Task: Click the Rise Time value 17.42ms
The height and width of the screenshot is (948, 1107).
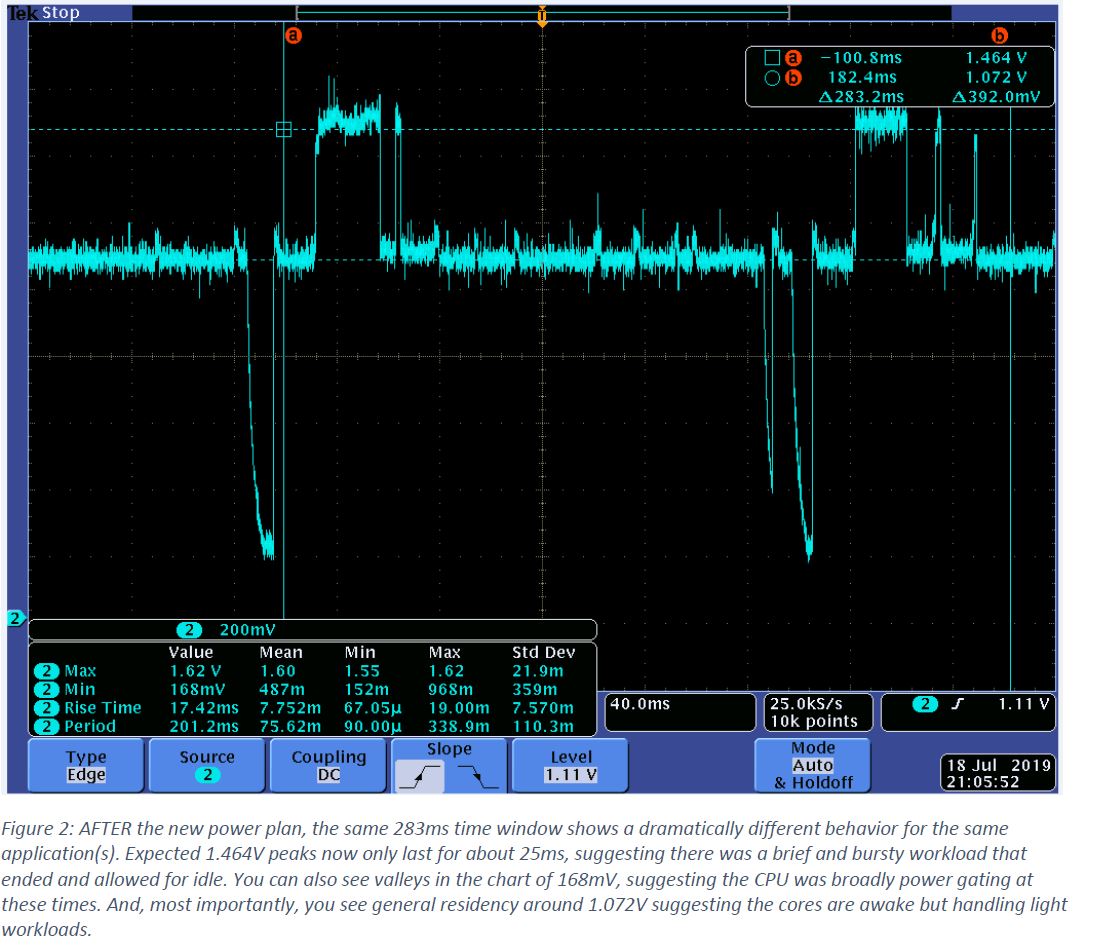Action: [204, 707]
